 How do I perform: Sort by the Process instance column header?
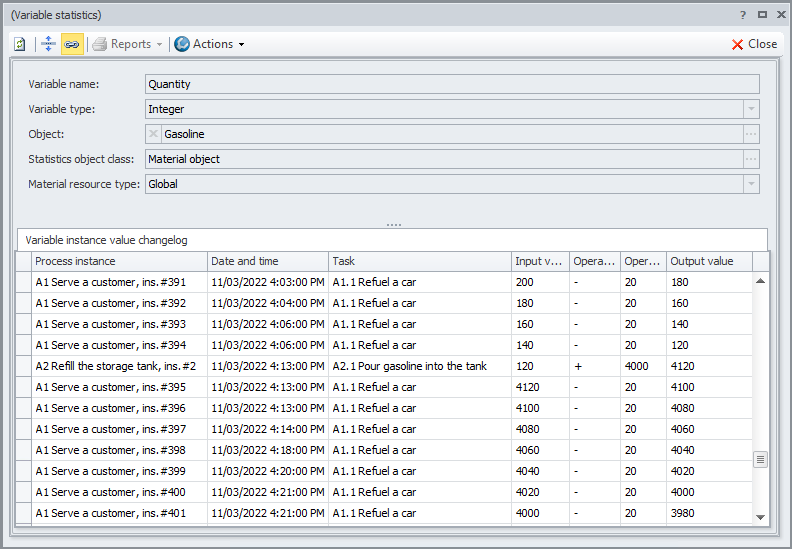pyautogui.click(x=119, y=261)
